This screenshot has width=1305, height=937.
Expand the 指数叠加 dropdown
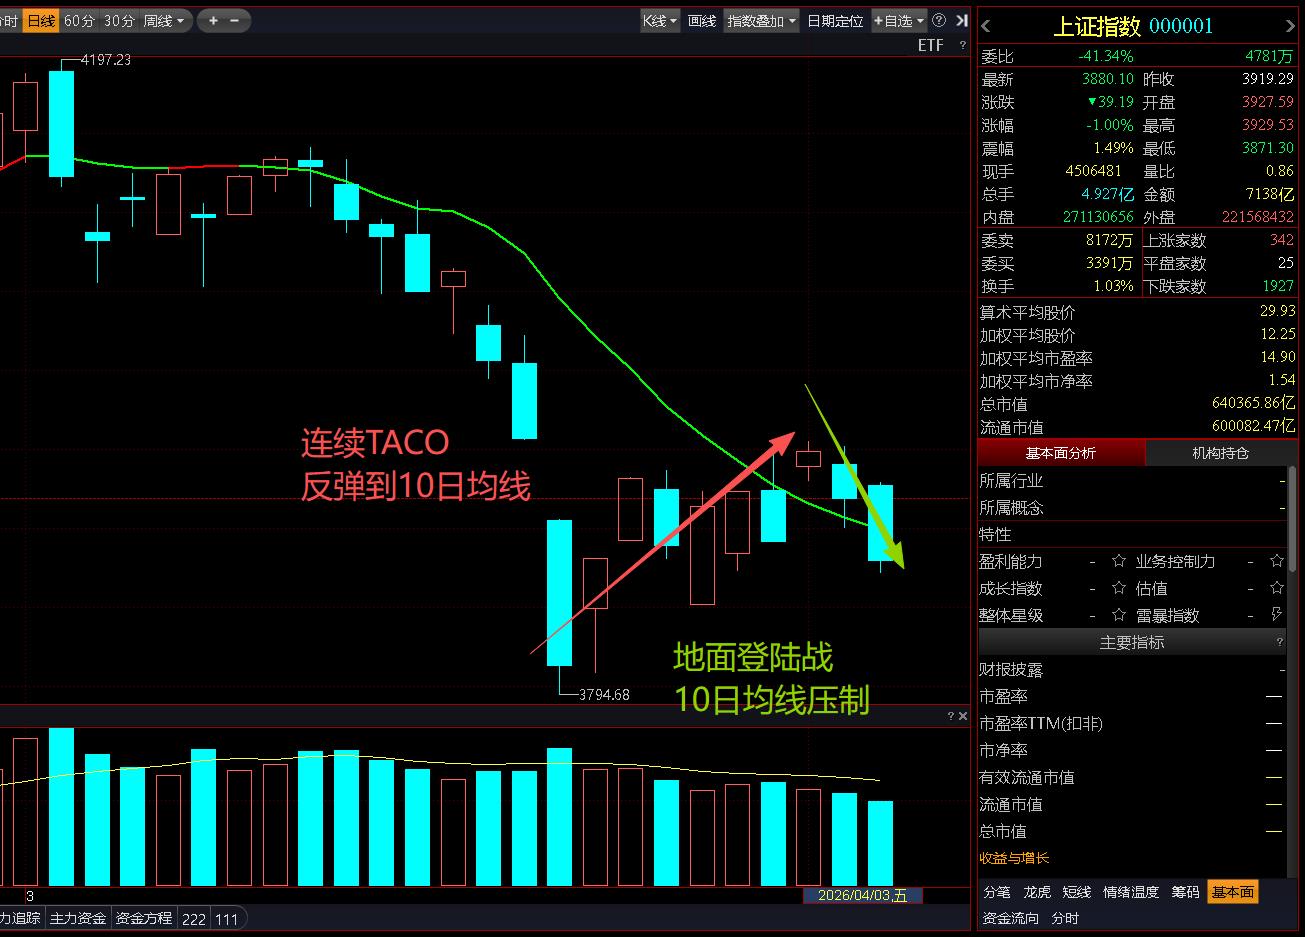tap(762, 20)
